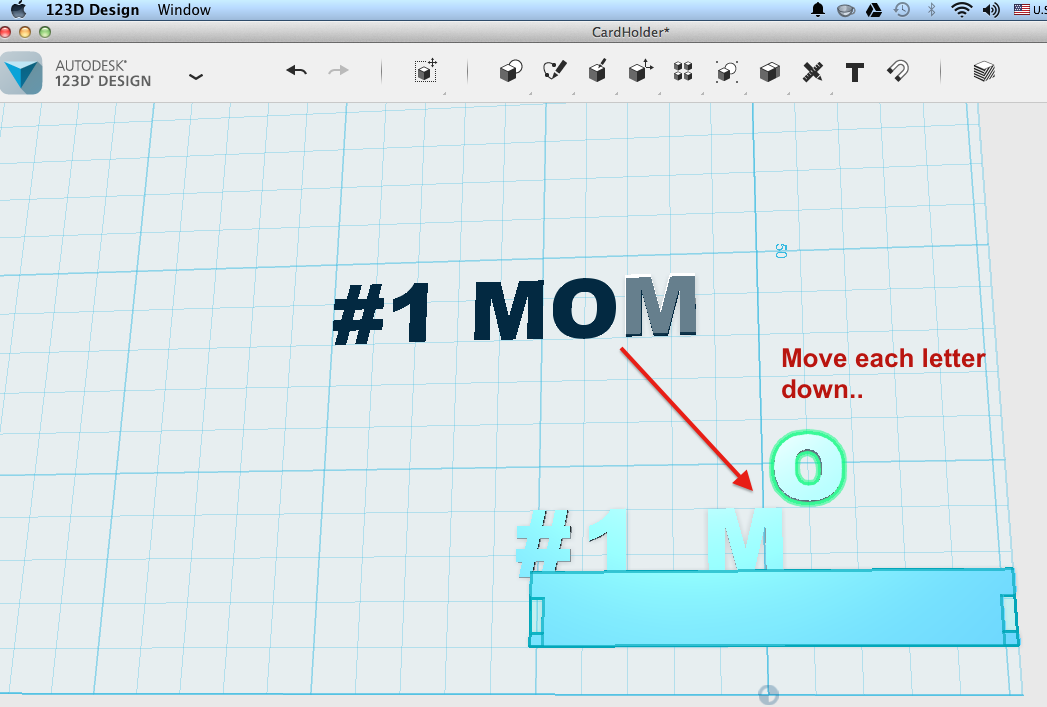Open the Notification bell in menu bar
The height and width of the screenshot is (707, 1047).
tap(817, 9)
